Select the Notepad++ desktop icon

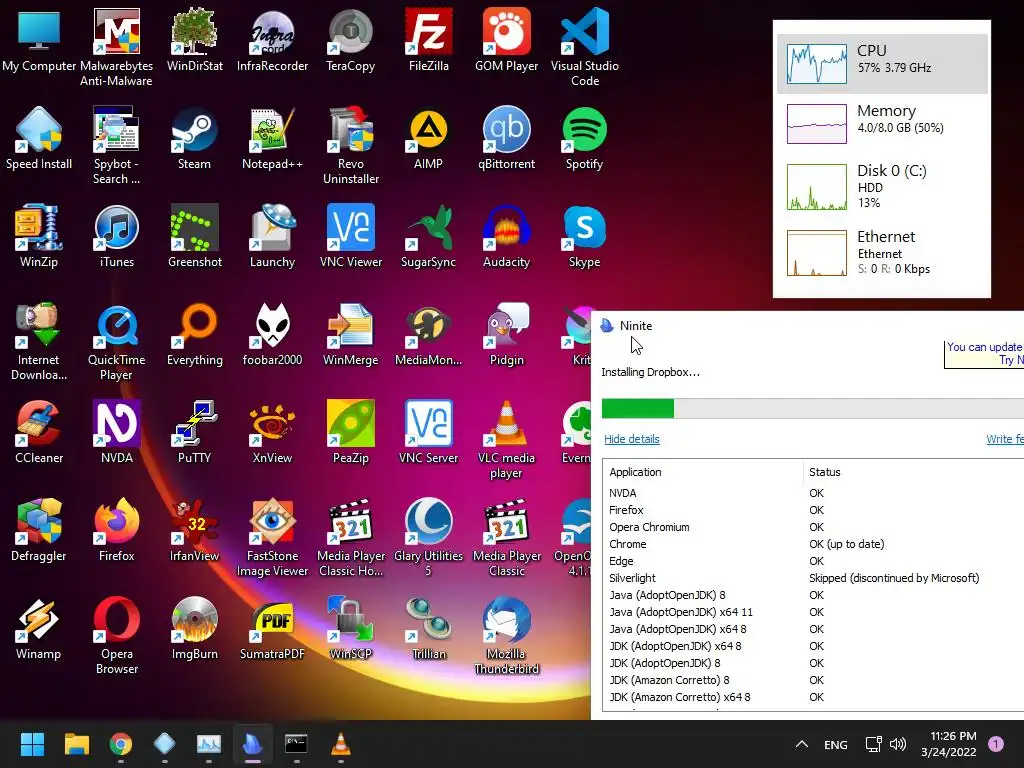coord(272,137)
